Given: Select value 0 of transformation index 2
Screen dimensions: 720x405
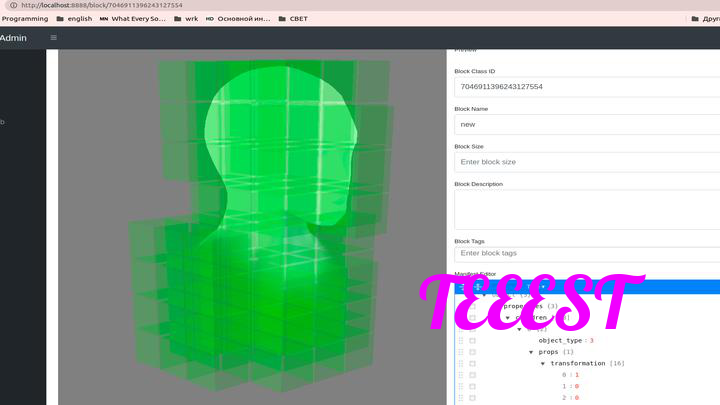Looking at the screenshot, I should pyautogui.click(x=577, y=398).
